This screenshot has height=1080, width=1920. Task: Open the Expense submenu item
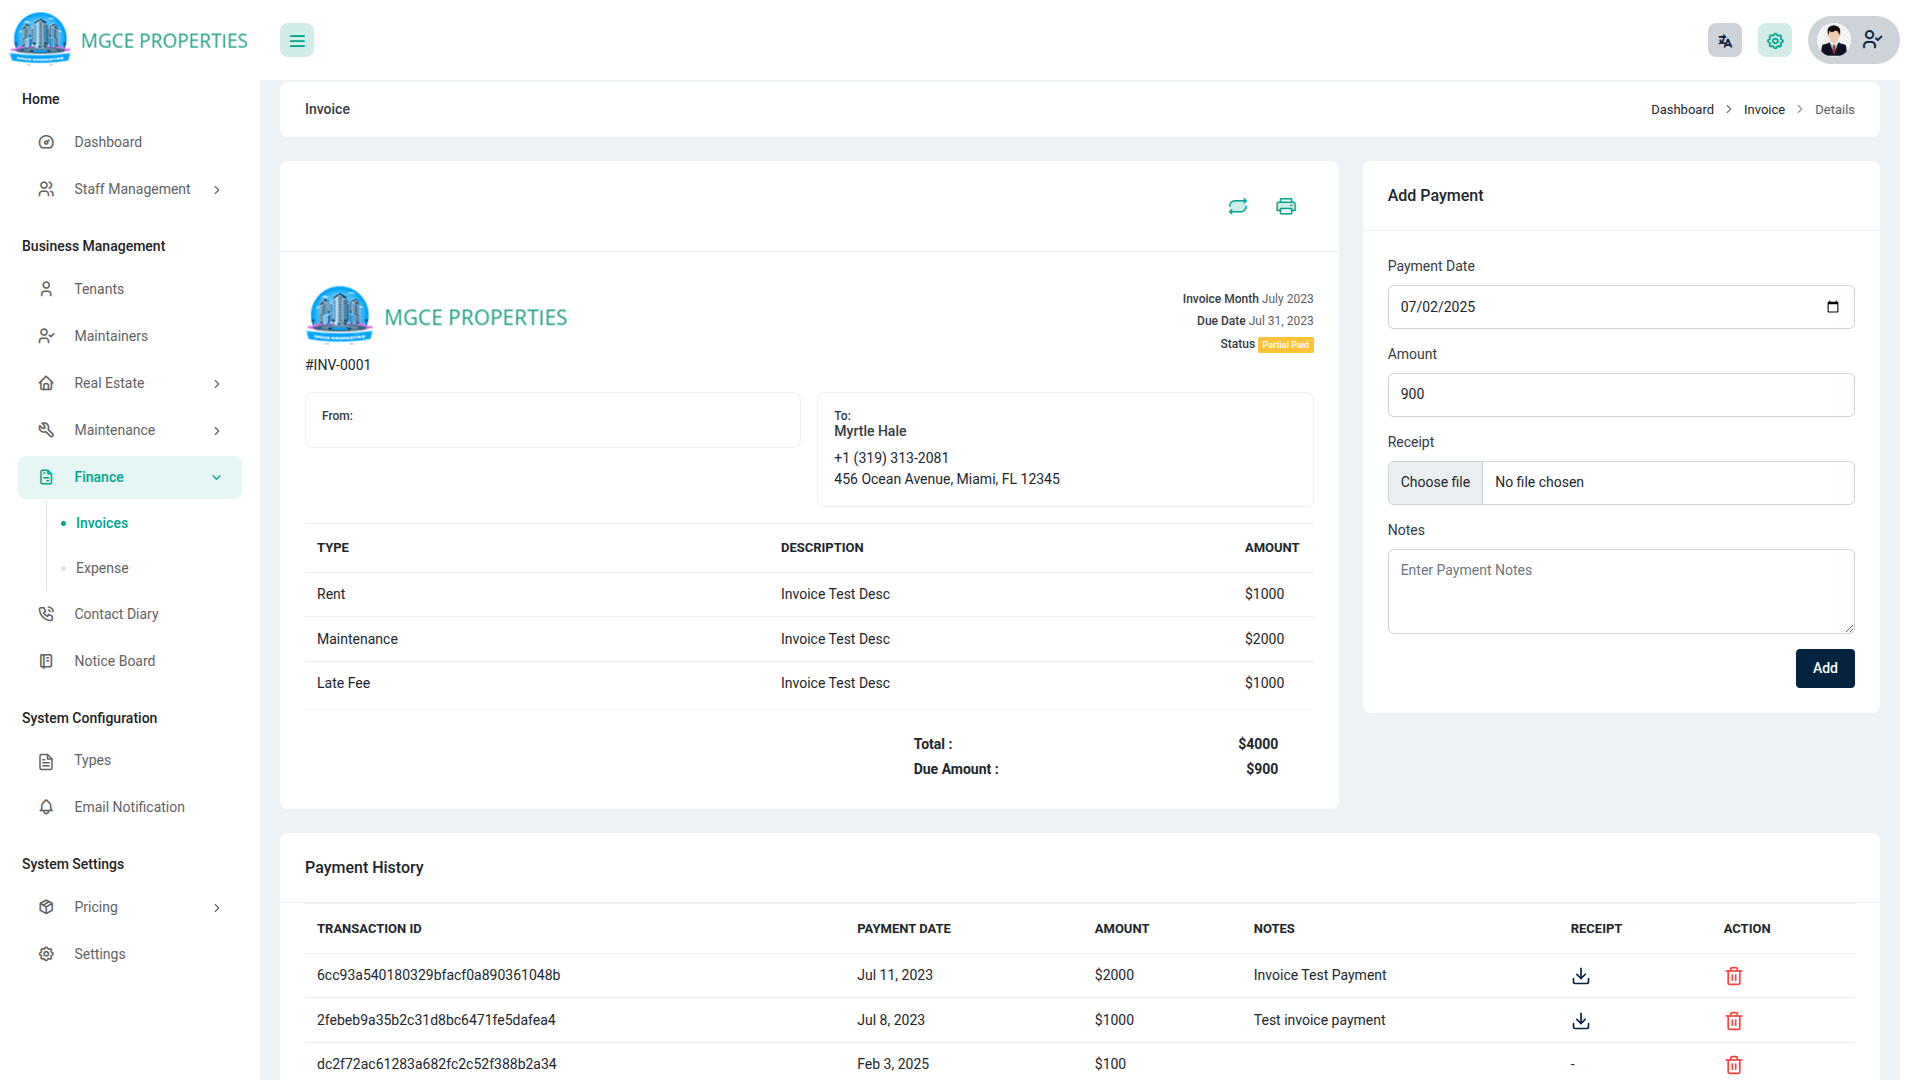tap(102, 568)
